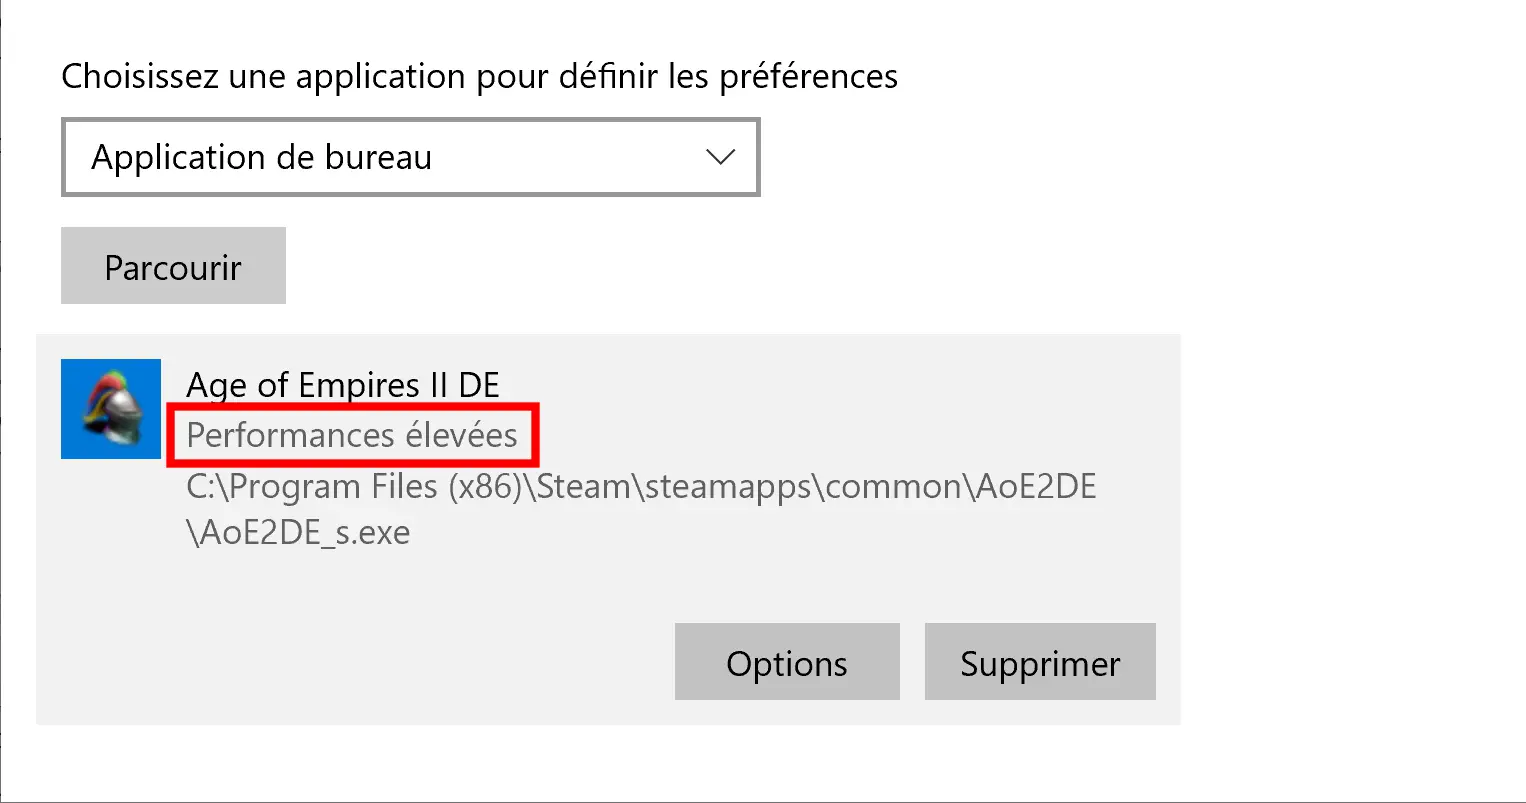
Task: Click the word Supprimer on grey button
Action: pyautogui.click(x=1040, y=664)
